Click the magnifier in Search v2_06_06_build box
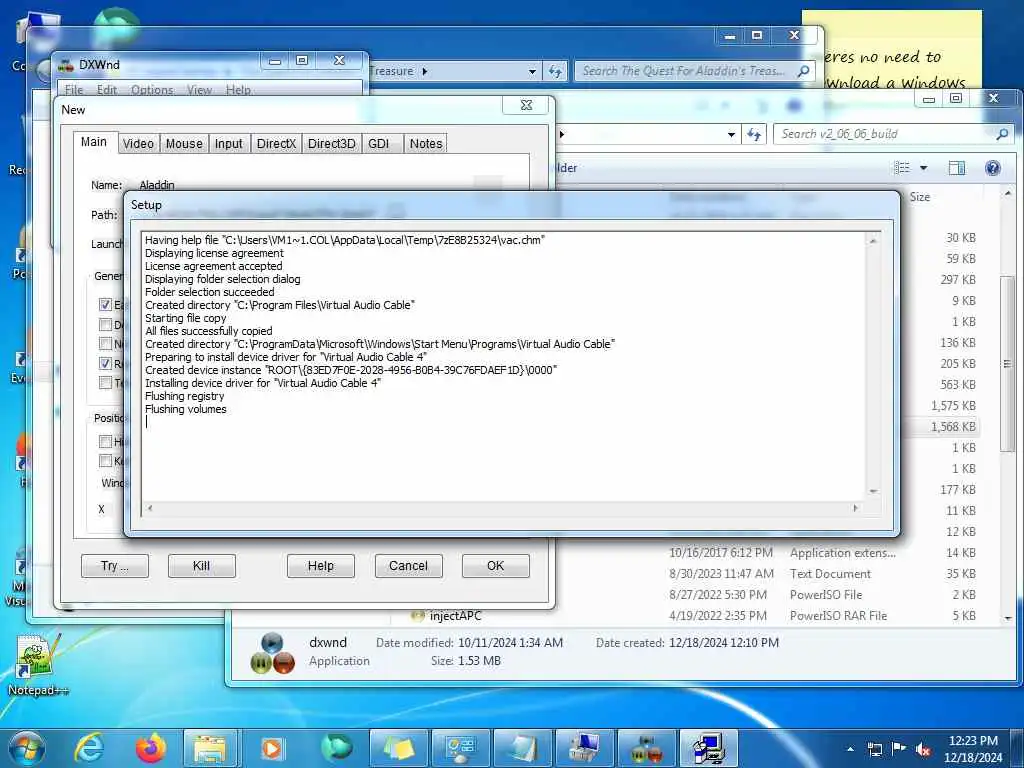 pyautogui.click(x=1002, y=134)
